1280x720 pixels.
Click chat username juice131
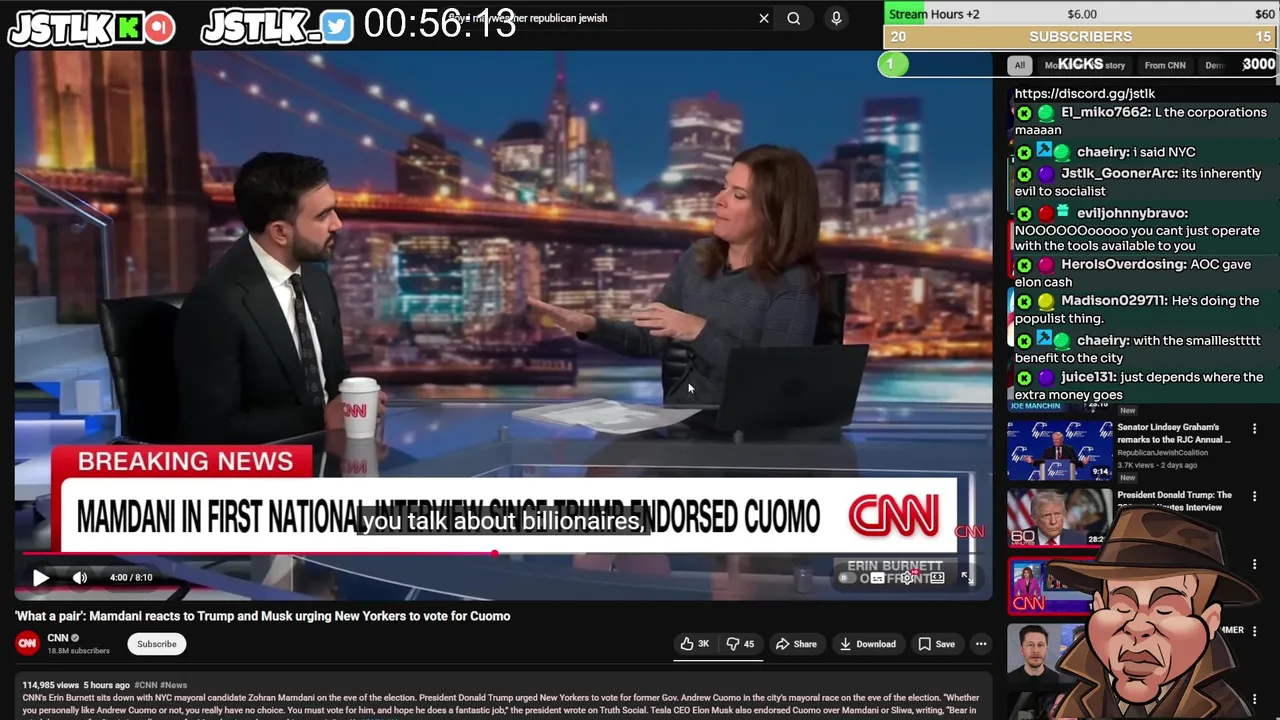pos(1088,377)
